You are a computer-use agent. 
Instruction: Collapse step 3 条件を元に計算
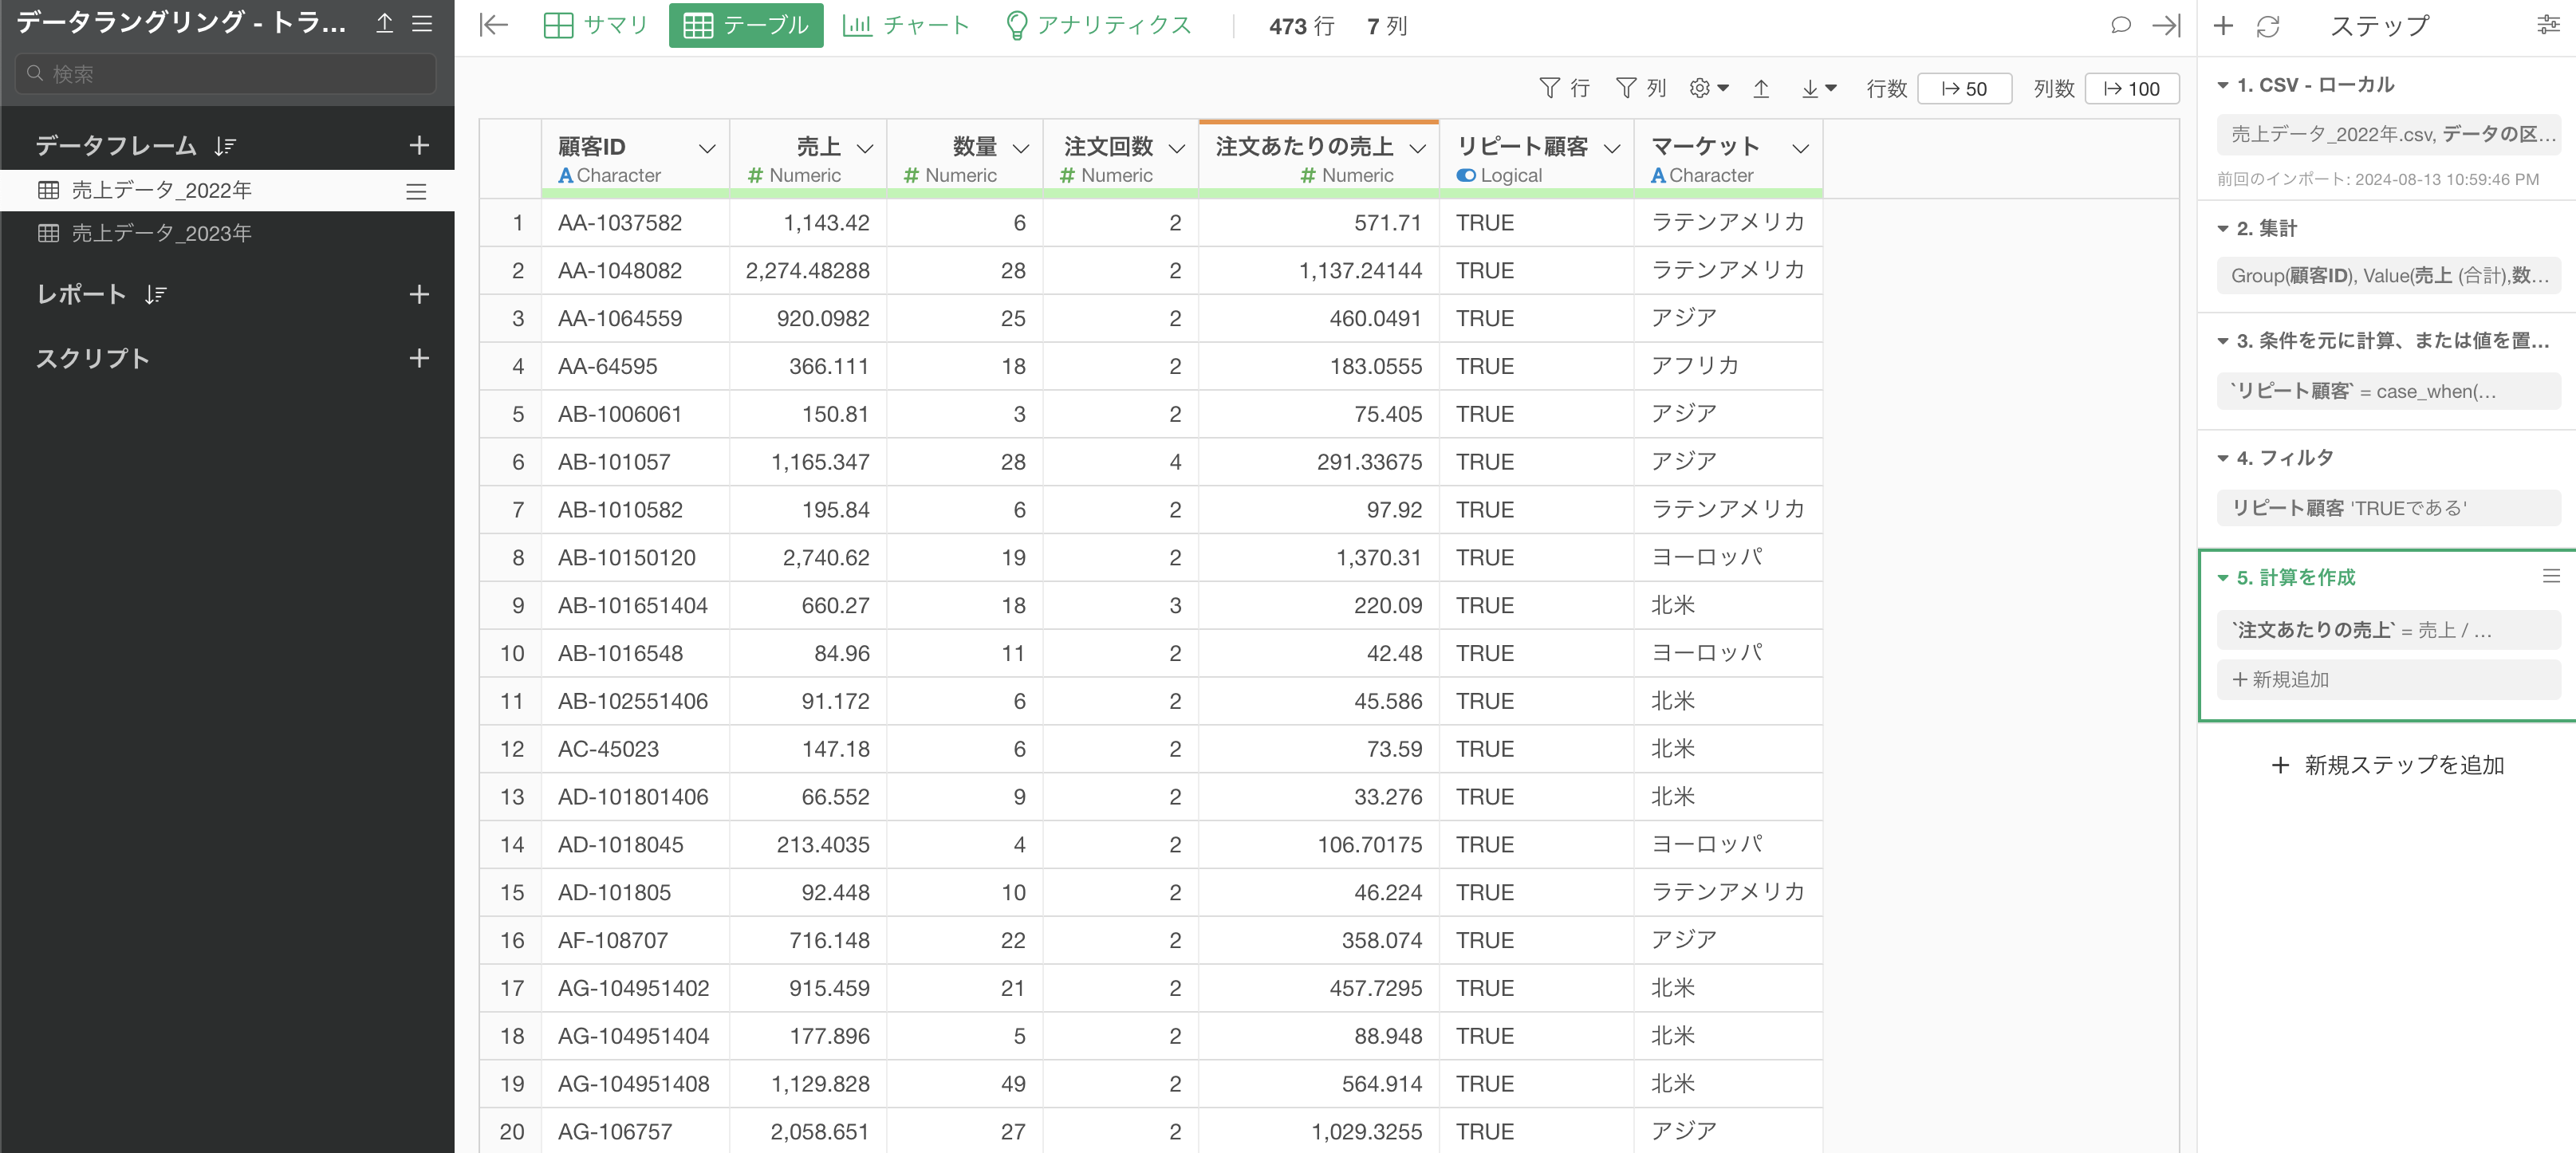click(x=2223, y=341)
